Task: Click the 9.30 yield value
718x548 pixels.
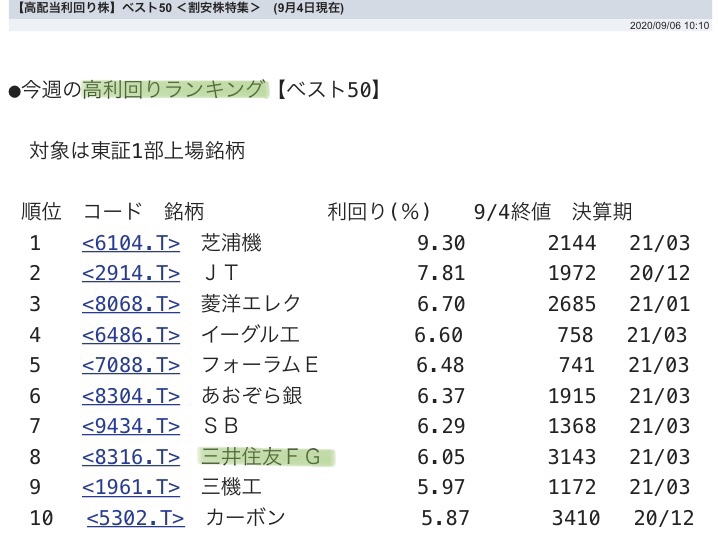Action: pyautogui.click(x=441, y=243)
